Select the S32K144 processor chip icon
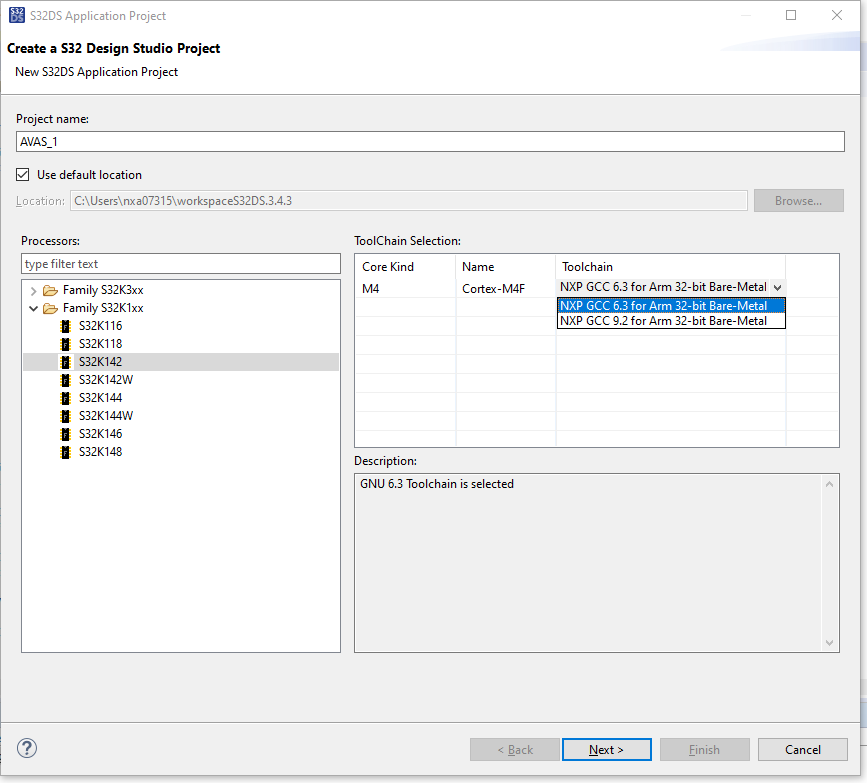Viewport: 867px width, 783px height. (x=65, y=397)
